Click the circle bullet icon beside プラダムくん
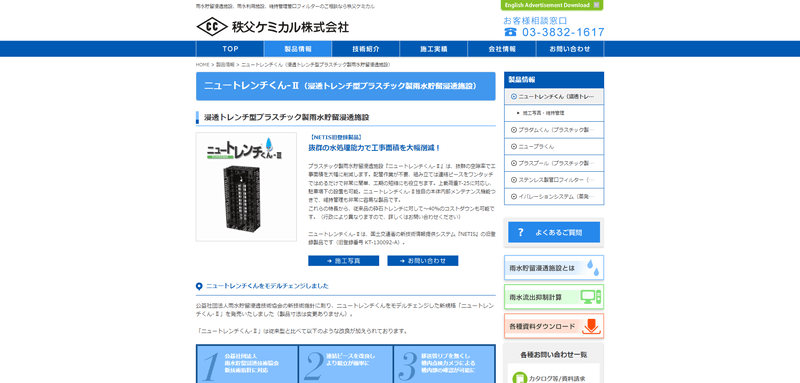This screenshot has width=800, height=383. (514, 130)
